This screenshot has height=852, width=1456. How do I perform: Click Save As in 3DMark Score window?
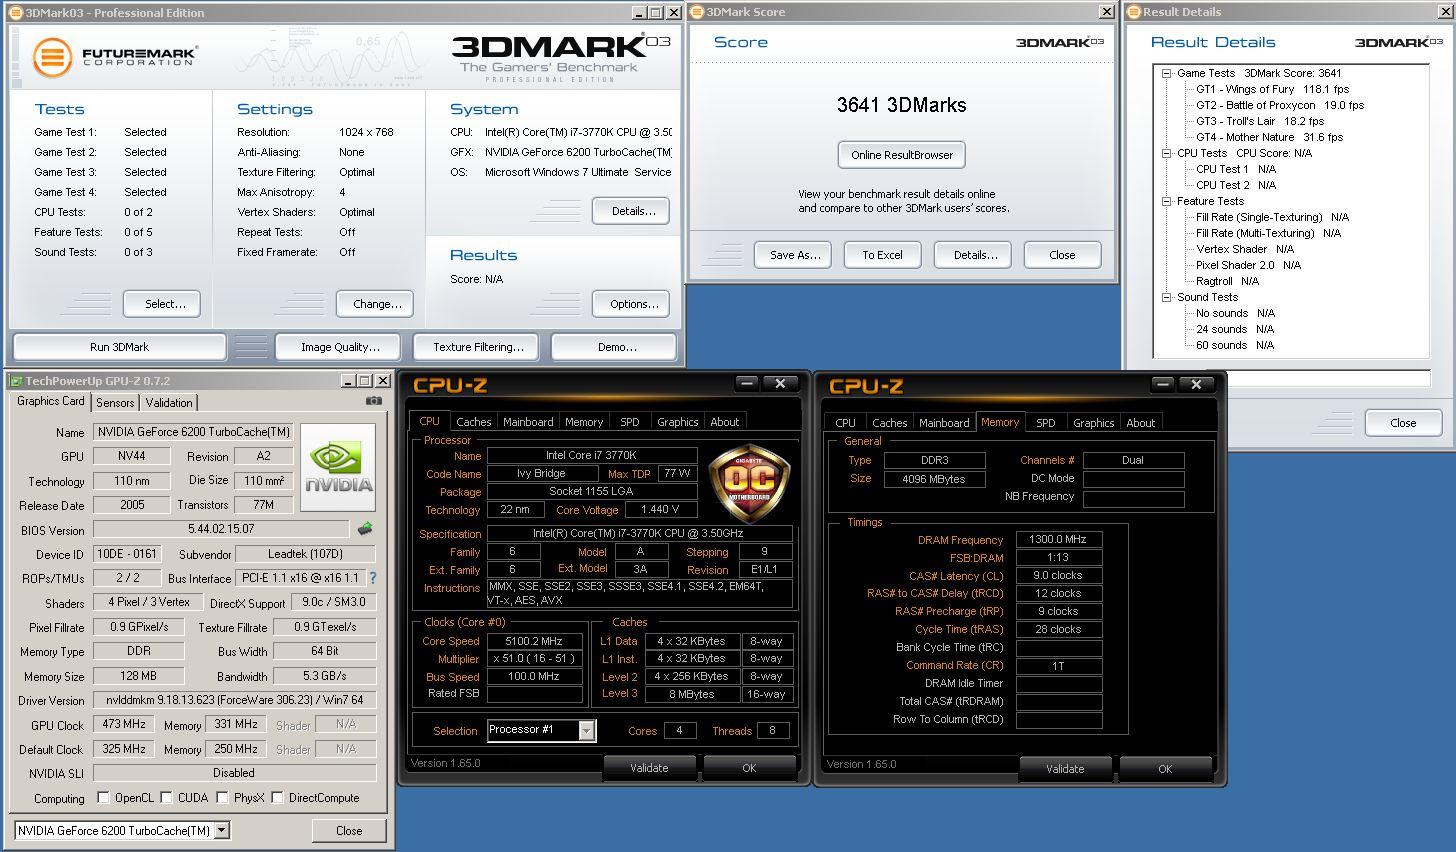(795, 255)
